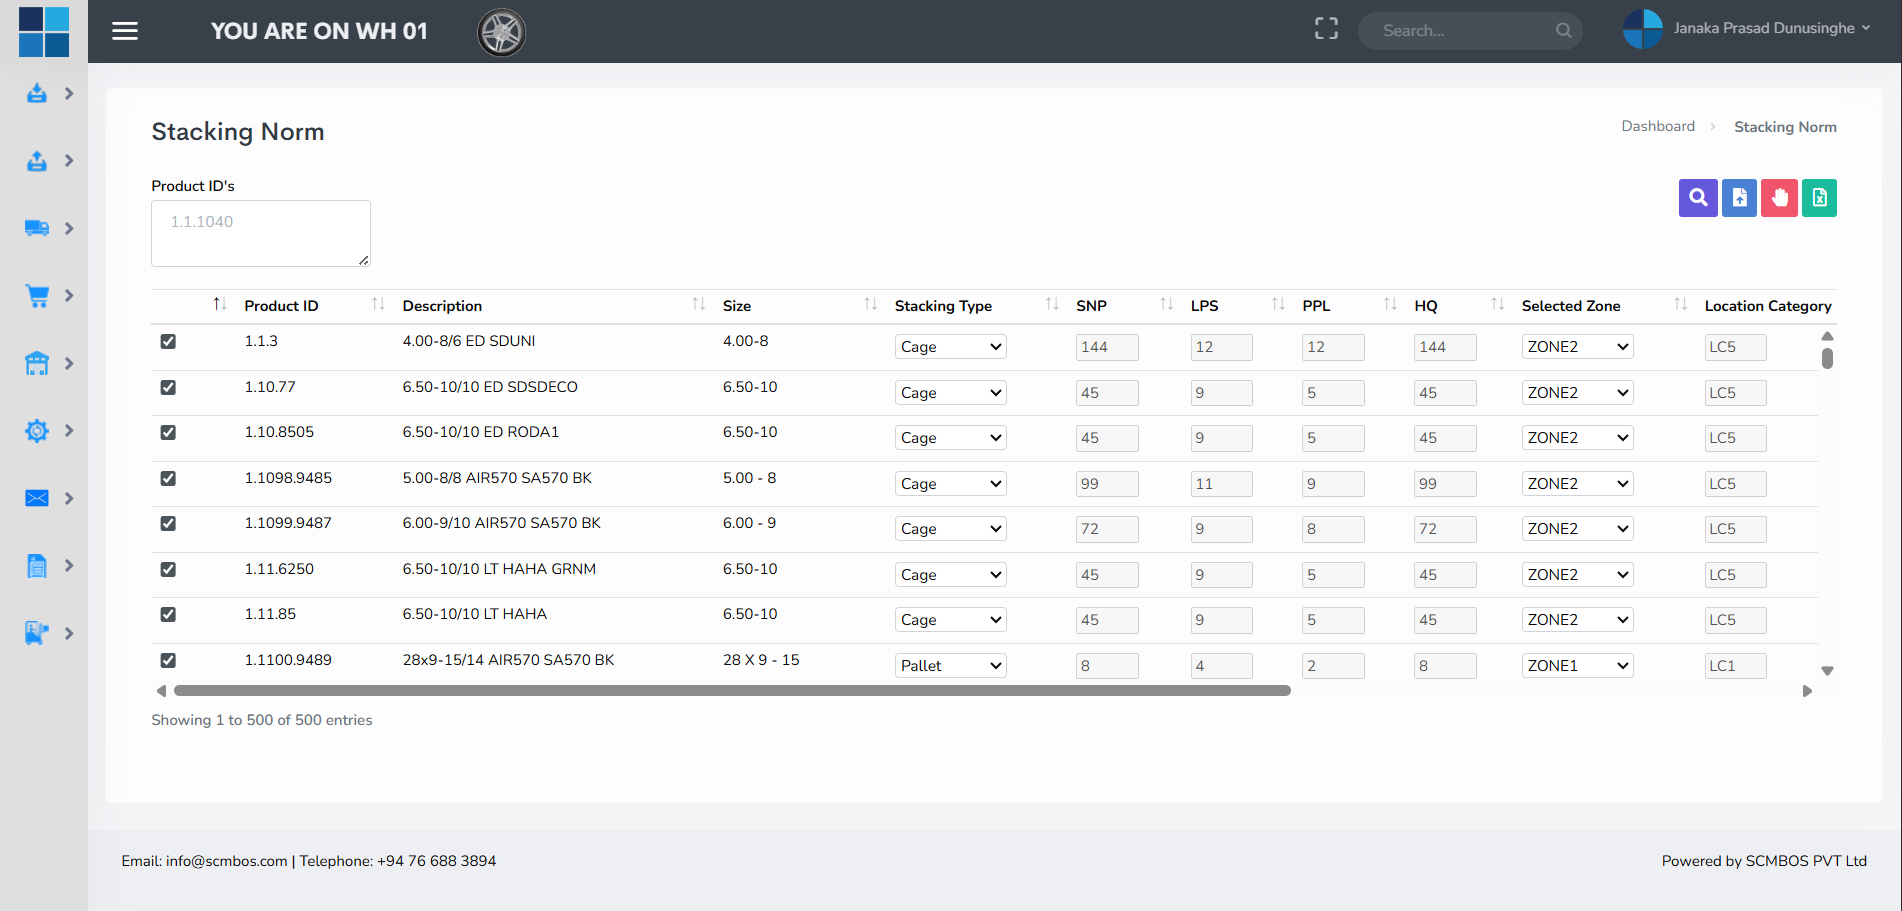Open the shopping cart sidebar menu
This screenshot has width=1902, height=911.
pyautogui.click(x=37, y=296)
